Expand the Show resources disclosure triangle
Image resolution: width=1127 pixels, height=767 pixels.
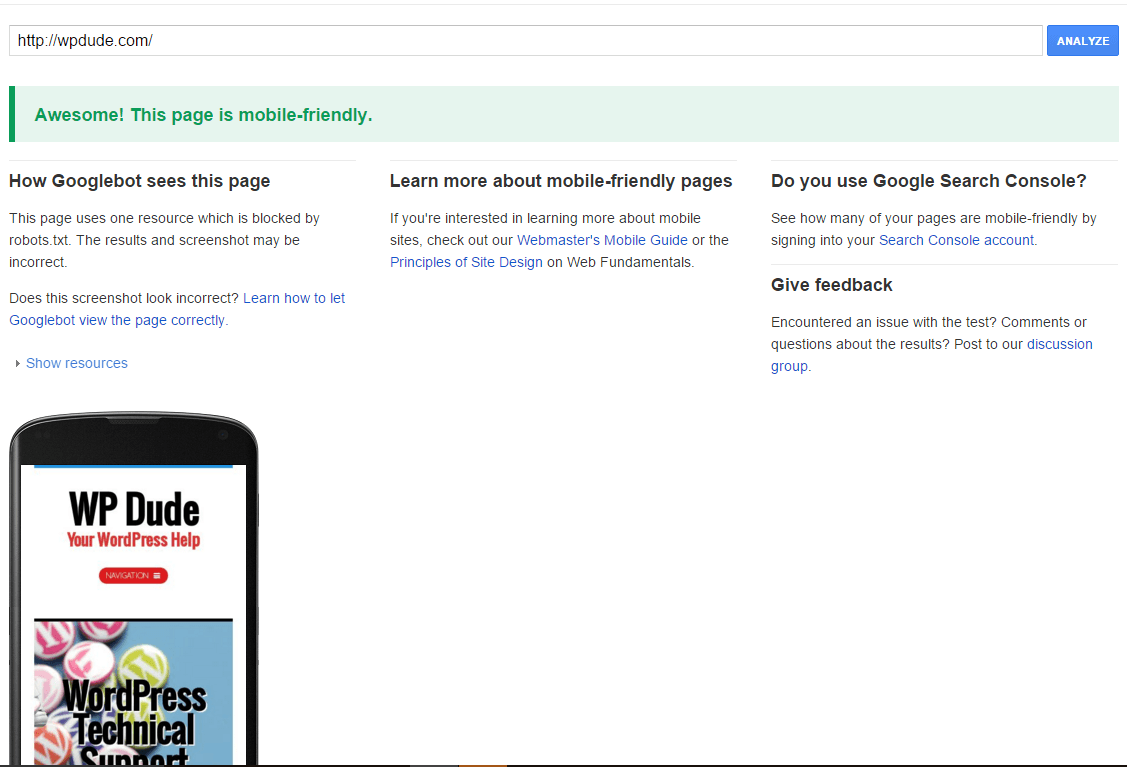(17, 364)
